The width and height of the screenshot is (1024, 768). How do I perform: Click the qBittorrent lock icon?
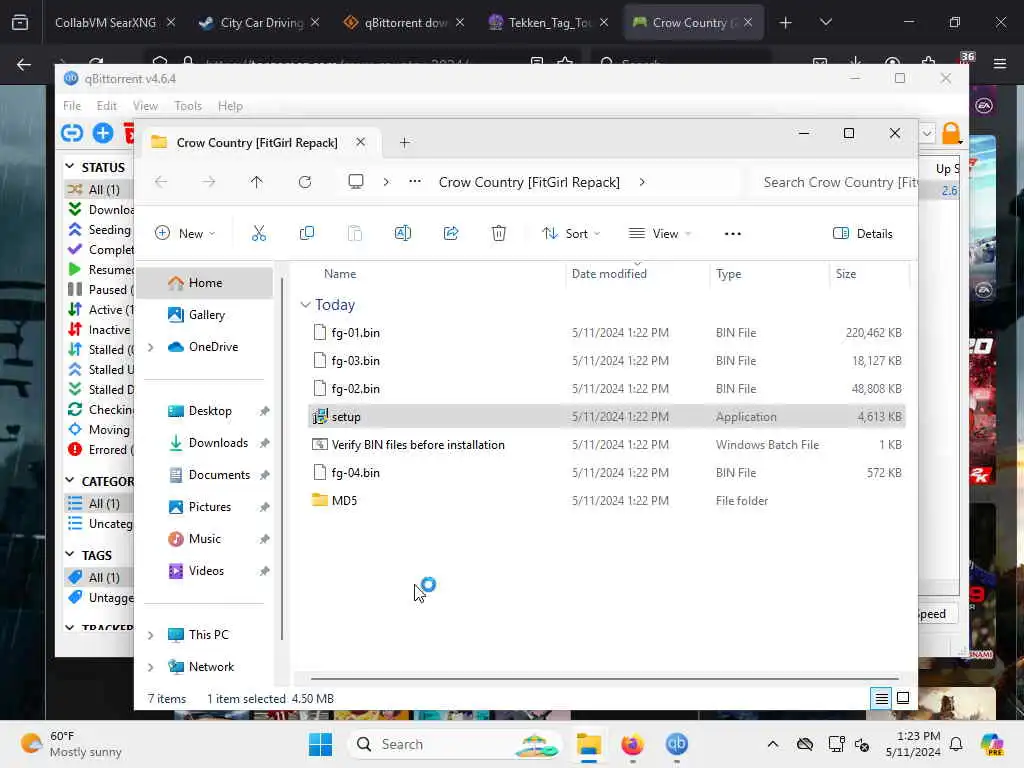coord(951,133)
